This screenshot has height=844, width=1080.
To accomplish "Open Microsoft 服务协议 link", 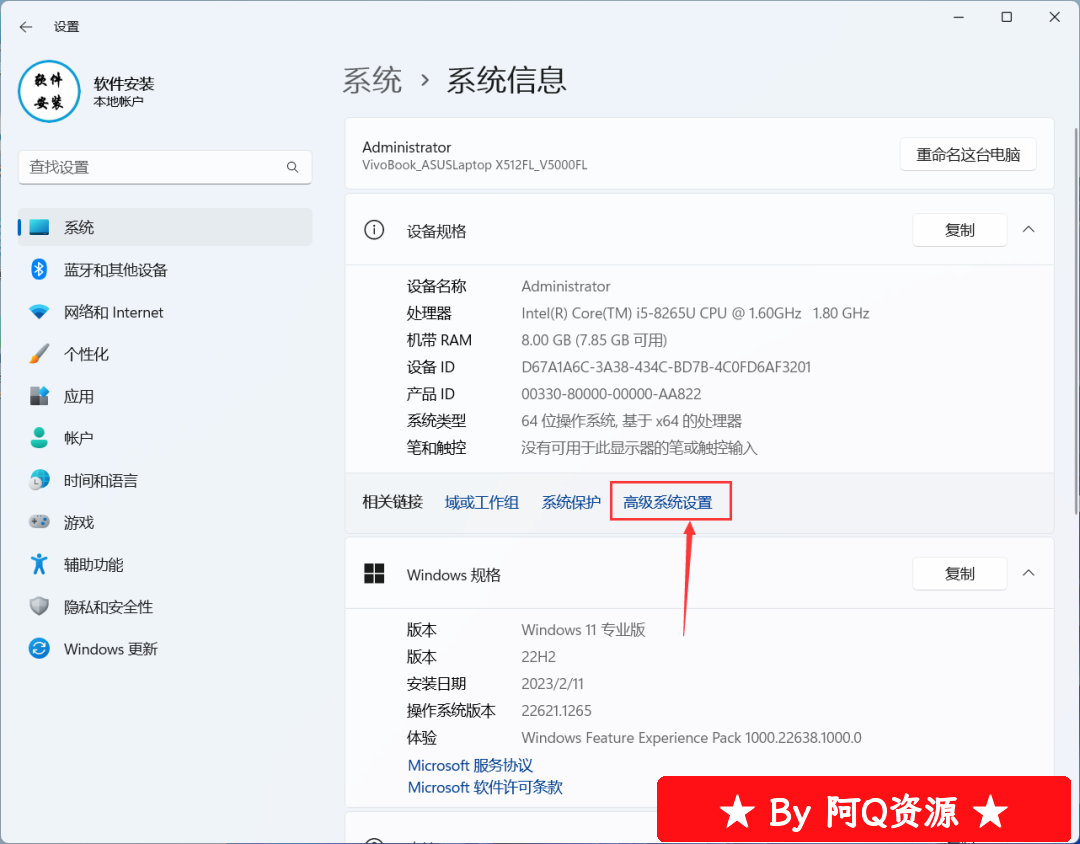I will coord(470,765).
